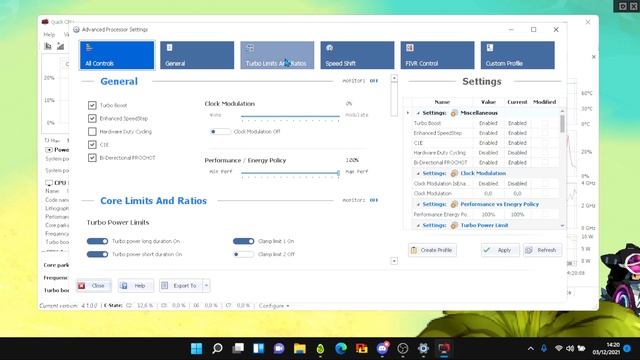Open the FIVR Control tab
The width and height of the screenshot is (640, 360).
pos(437,55)
